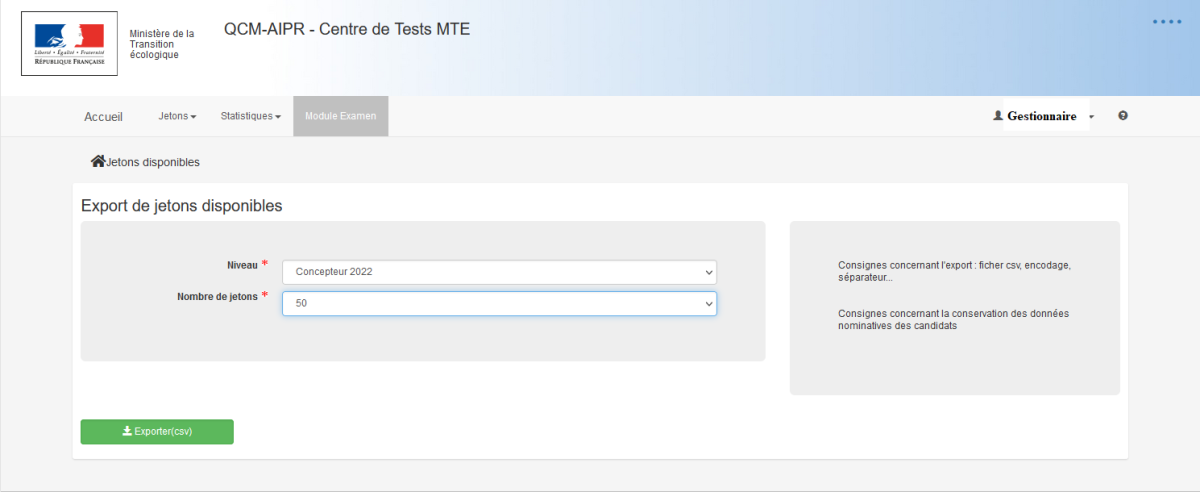
Task: Click the République Française logo
Action: [69, 44]
